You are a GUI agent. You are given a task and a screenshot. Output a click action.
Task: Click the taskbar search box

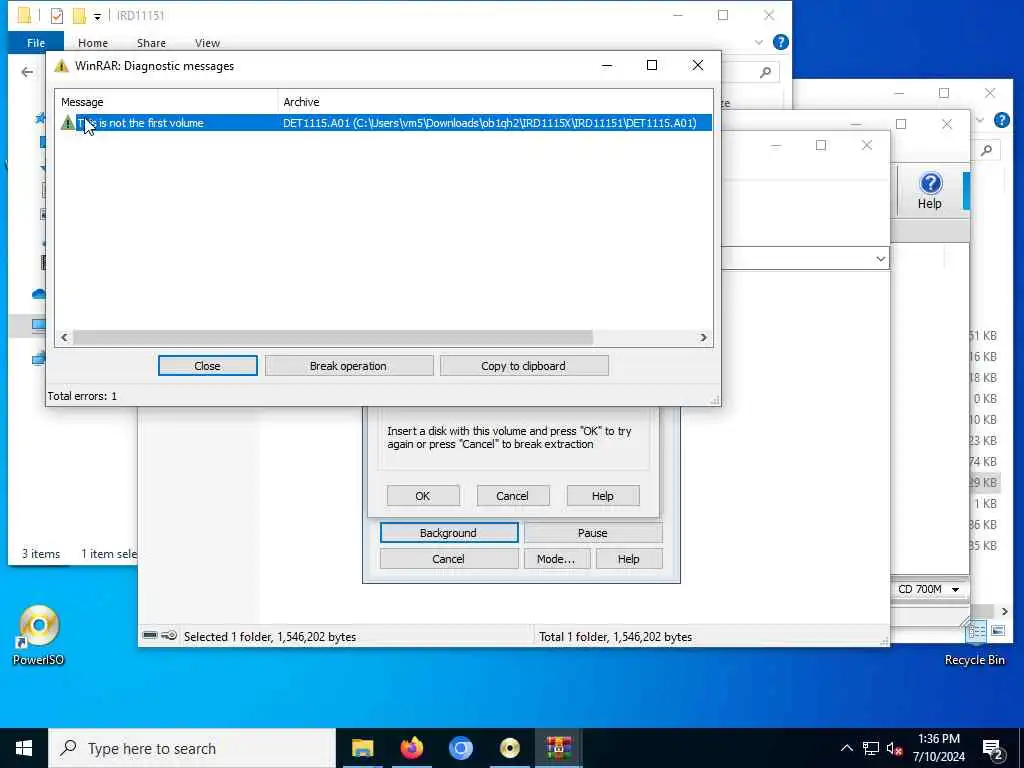click(193, 748)
